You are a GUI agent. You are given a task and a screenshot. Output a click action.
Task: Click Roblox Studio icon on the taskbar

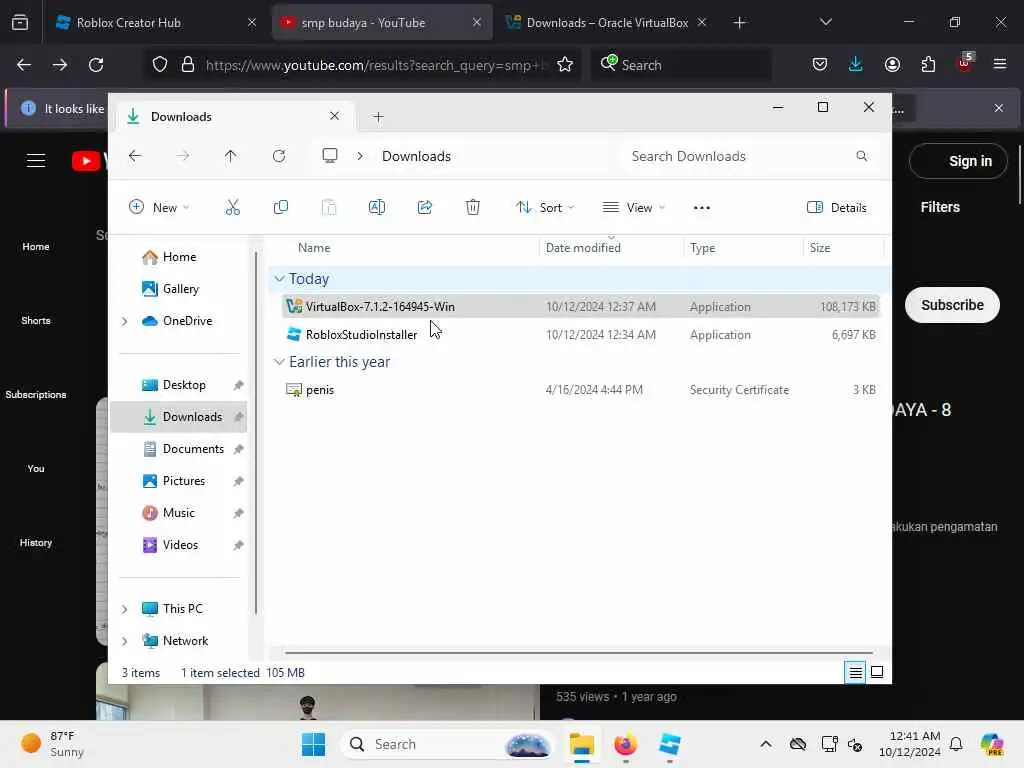(x=670, y=744)
